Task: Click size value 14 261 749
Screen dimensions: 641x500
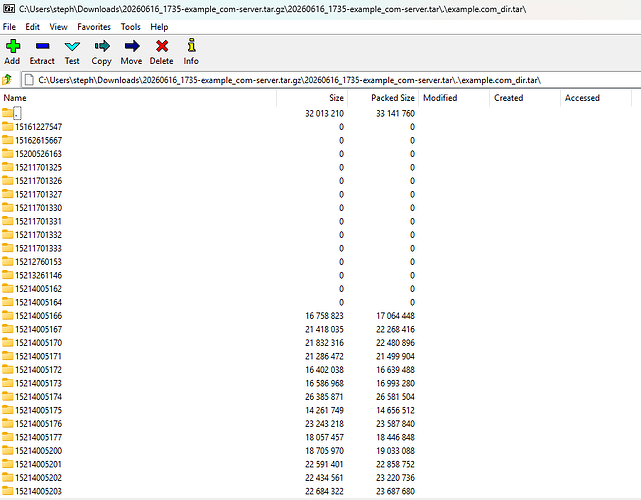Action: (x=324, y=410)
